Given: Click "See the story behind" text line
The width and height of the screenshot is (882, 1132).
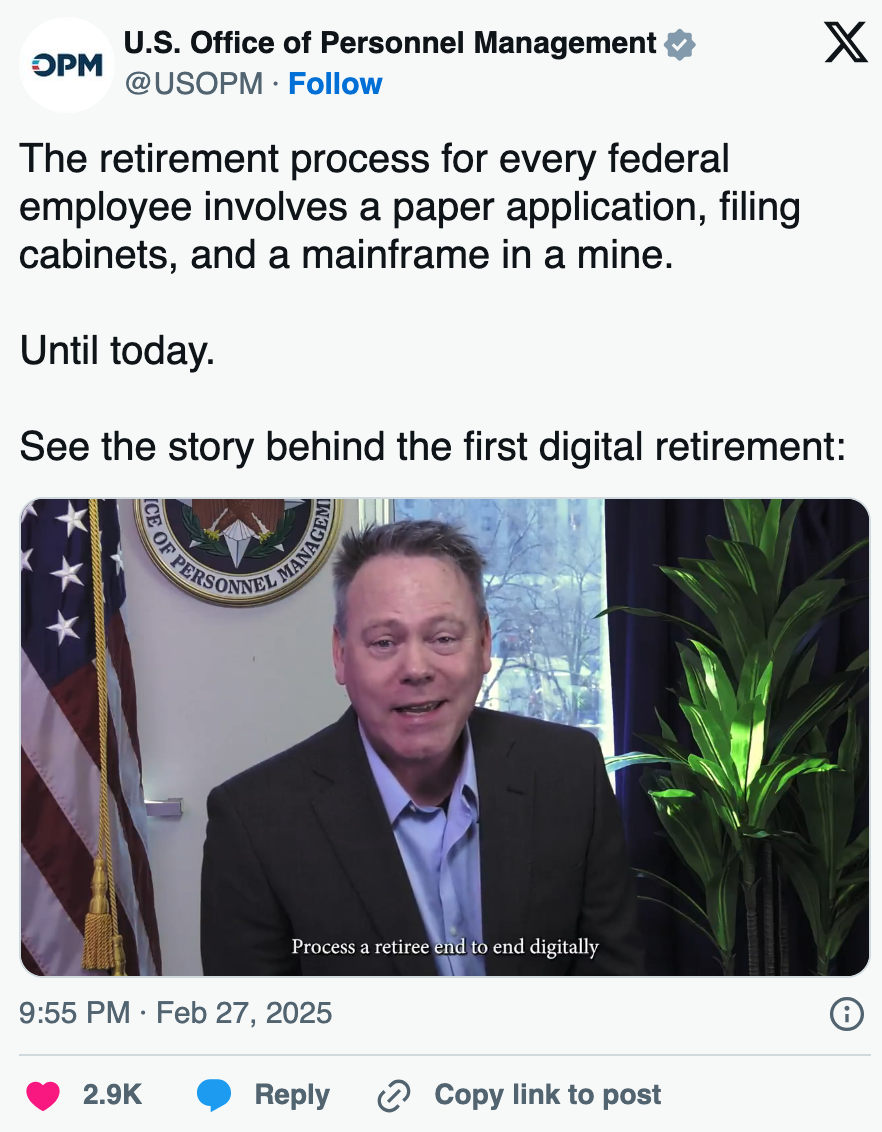Looking at the screenshot, I should click(432, 446).
